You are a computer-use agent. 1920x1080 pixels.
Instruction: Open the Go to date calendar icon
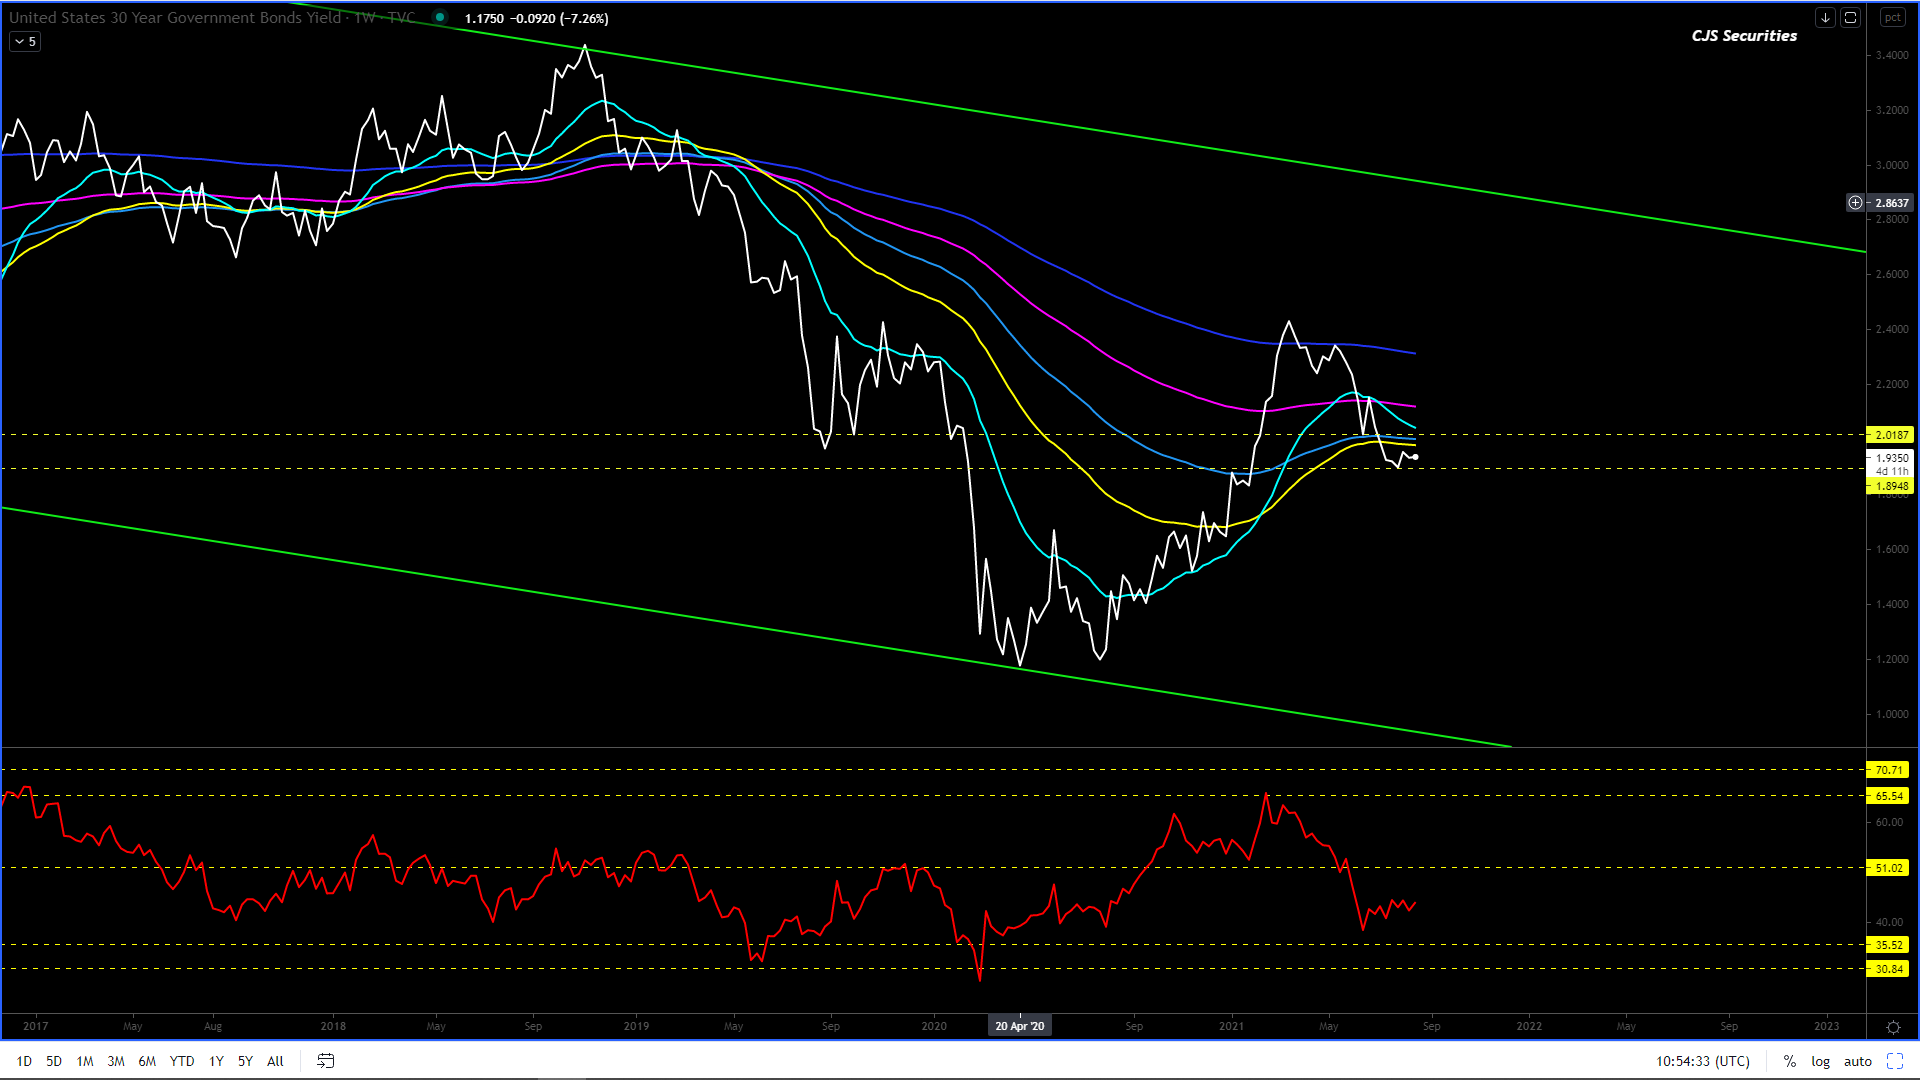click(x=326, y=1061)
